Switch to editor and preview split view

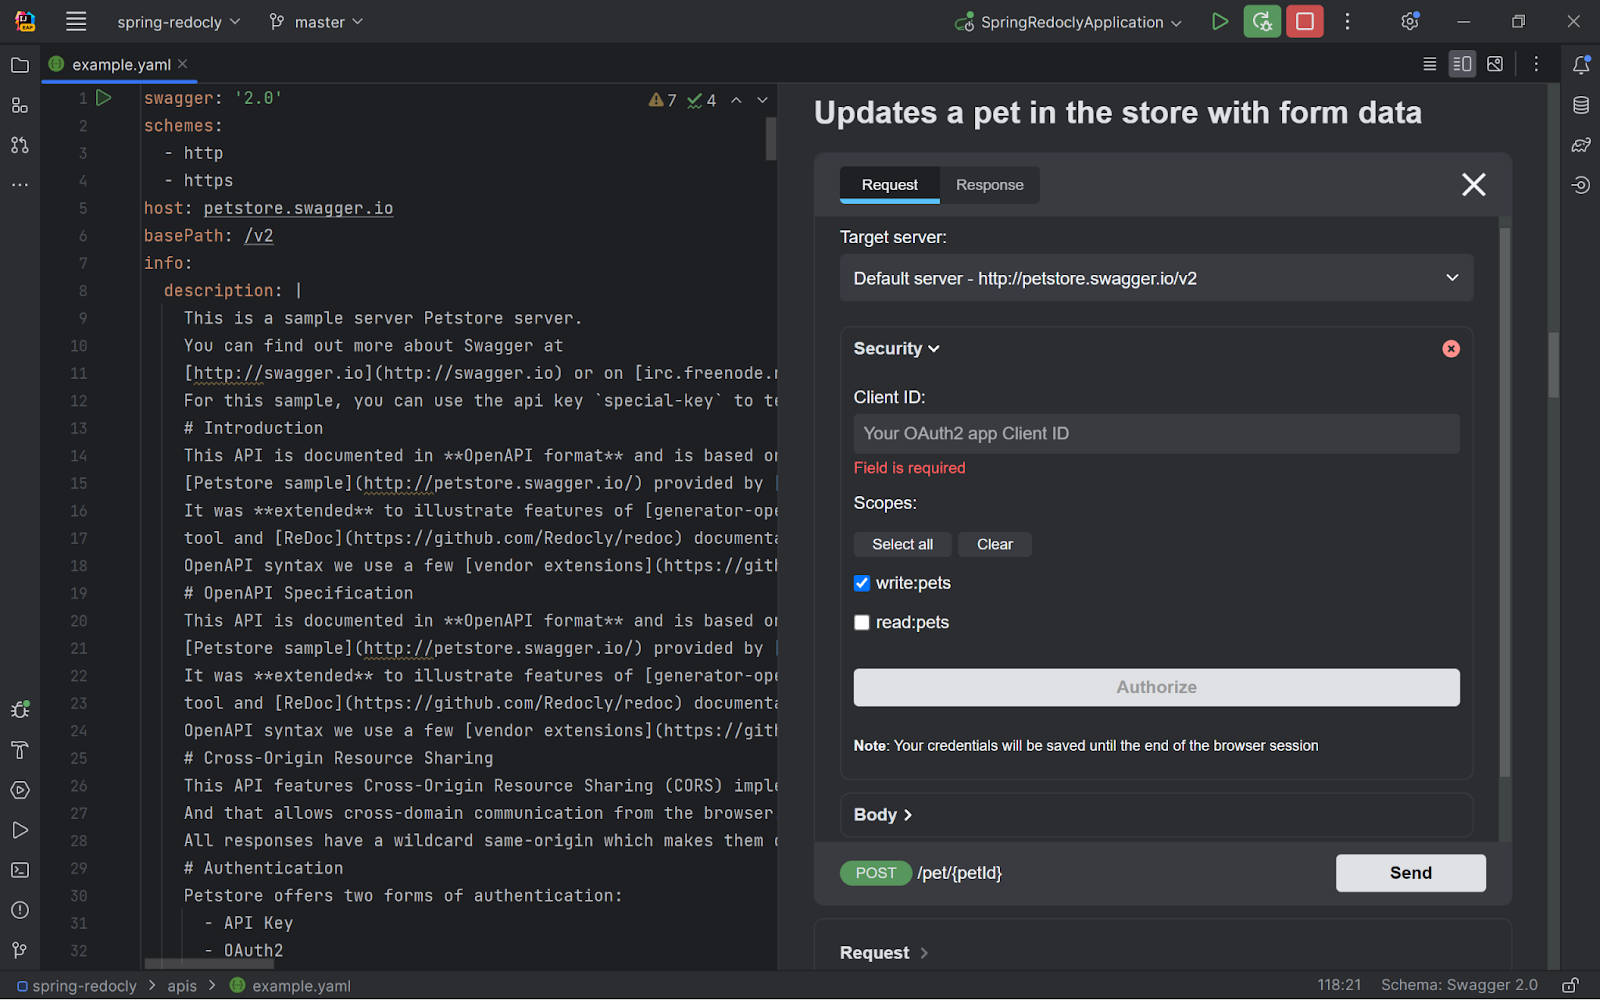1462,64
